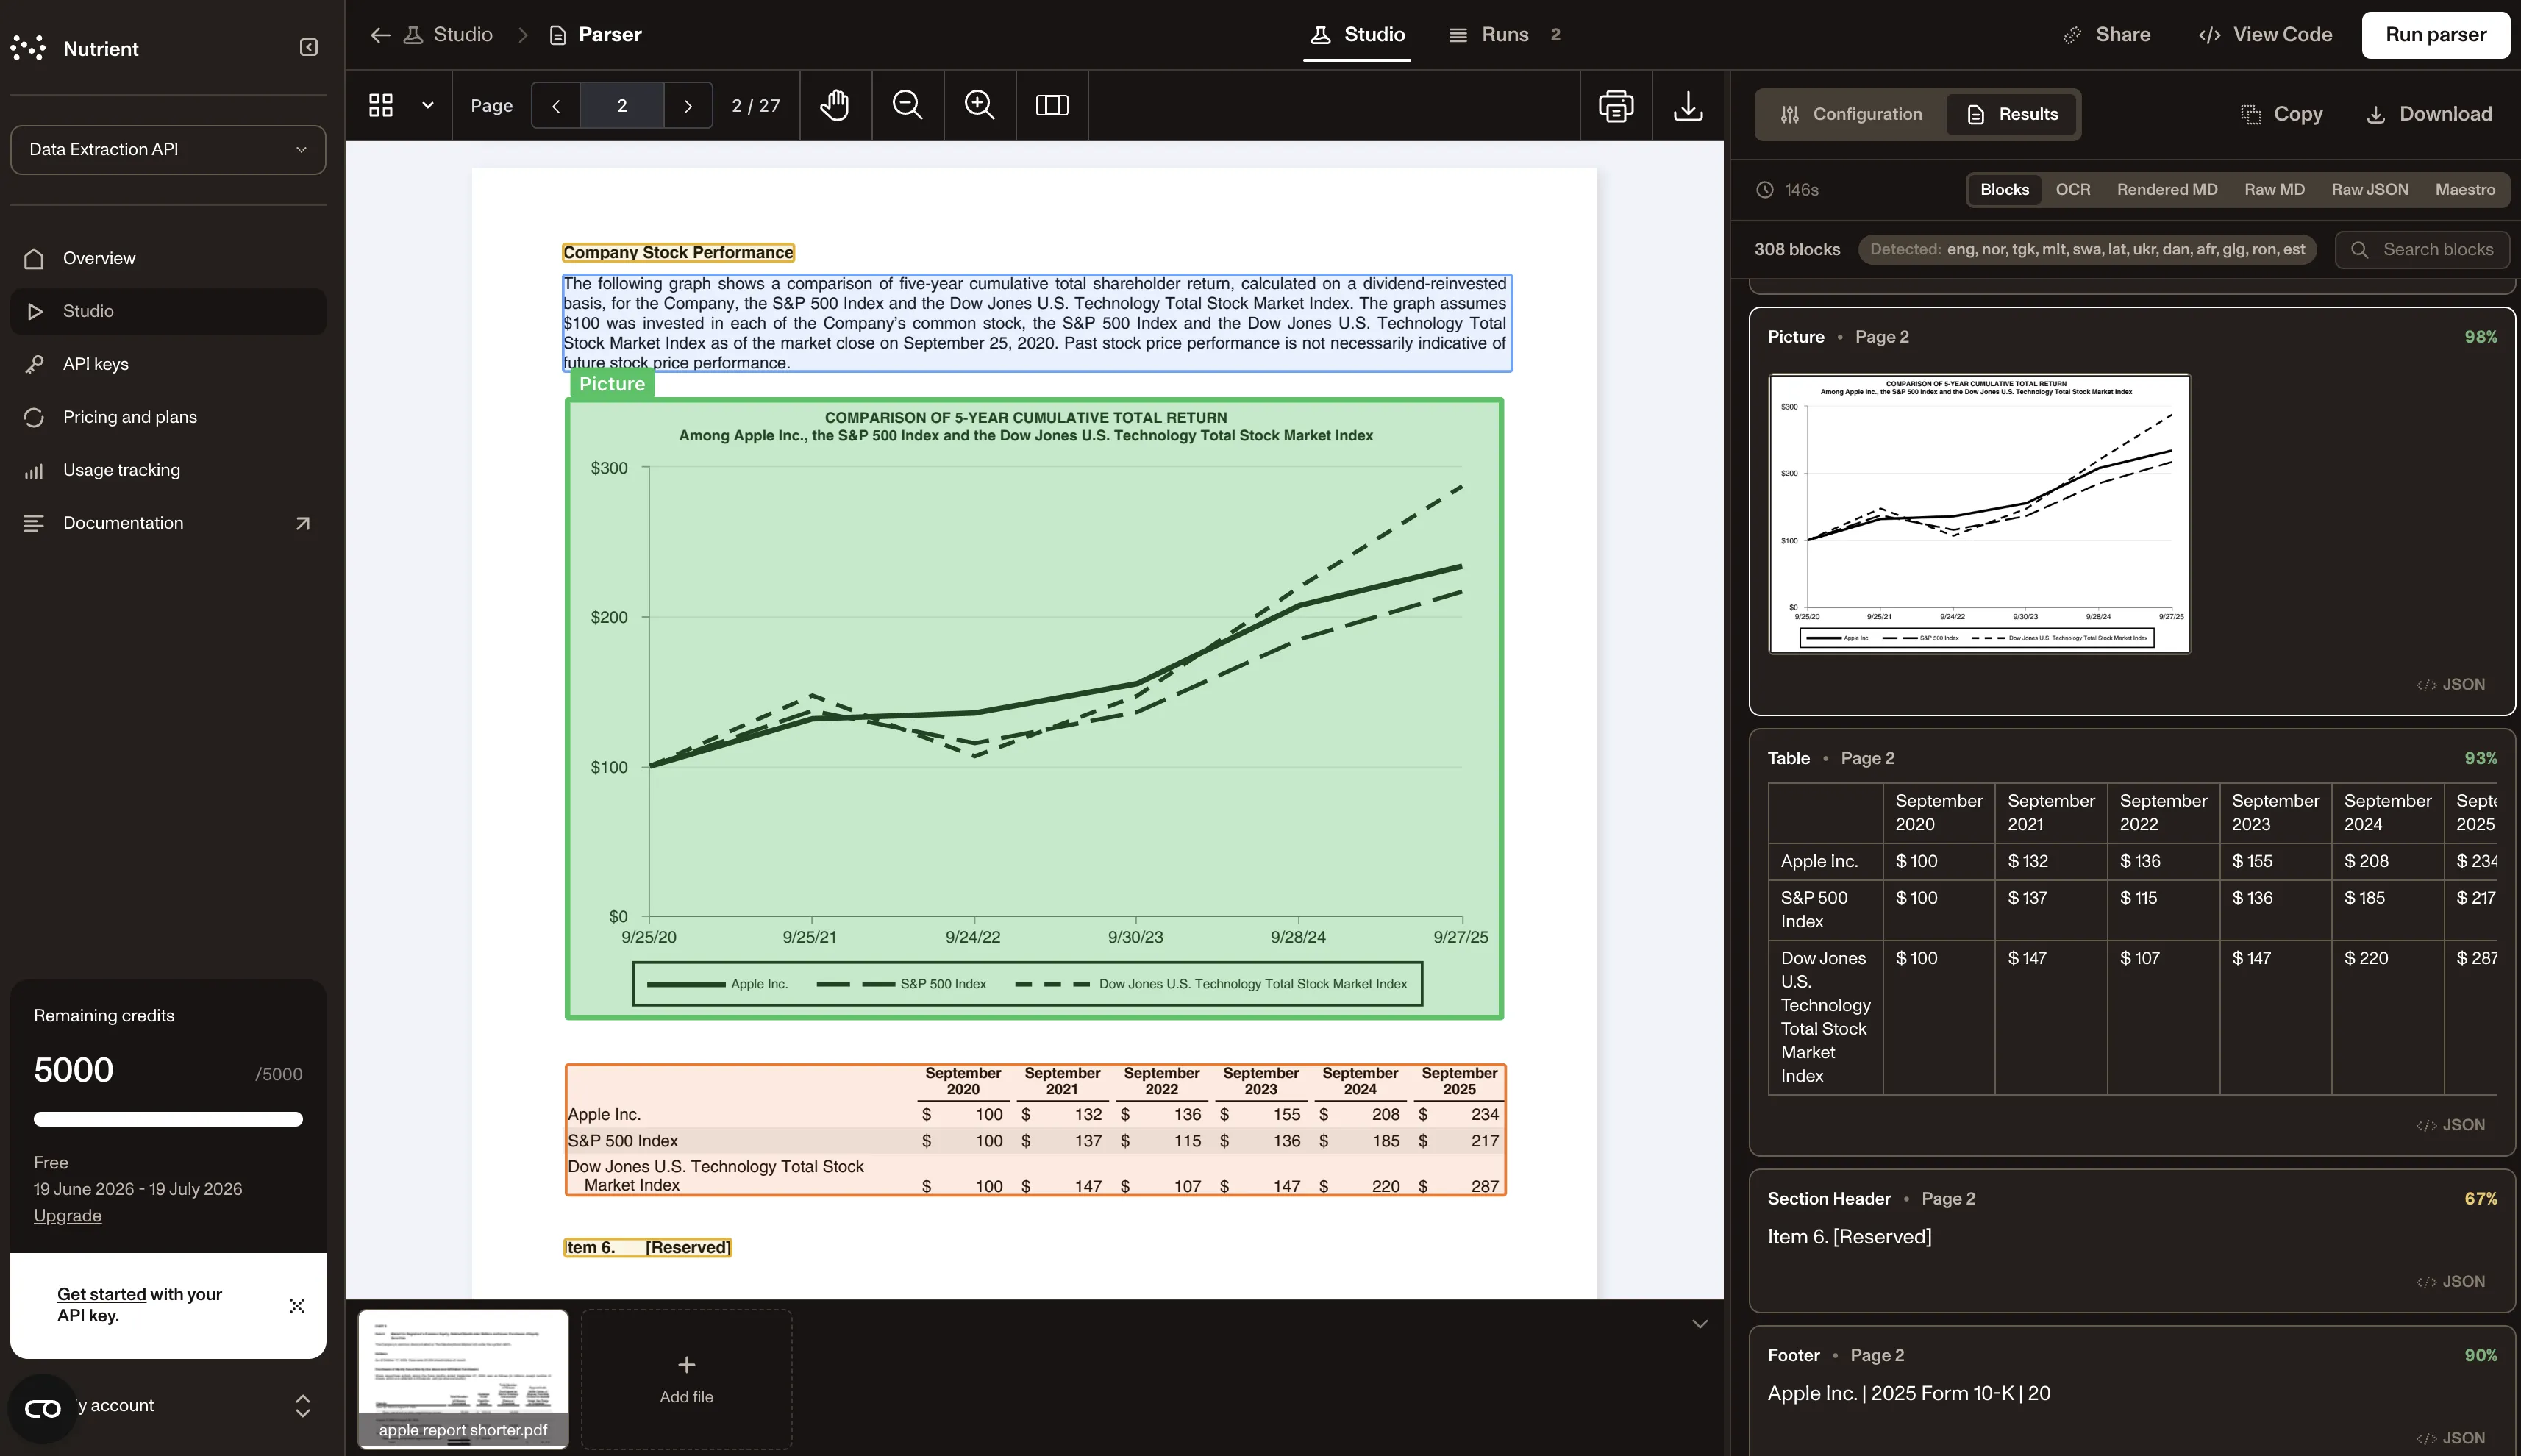Open Pricing and plans
Image resolution: width=2521 pixels, height=1456 pixels.
point(168,417)
